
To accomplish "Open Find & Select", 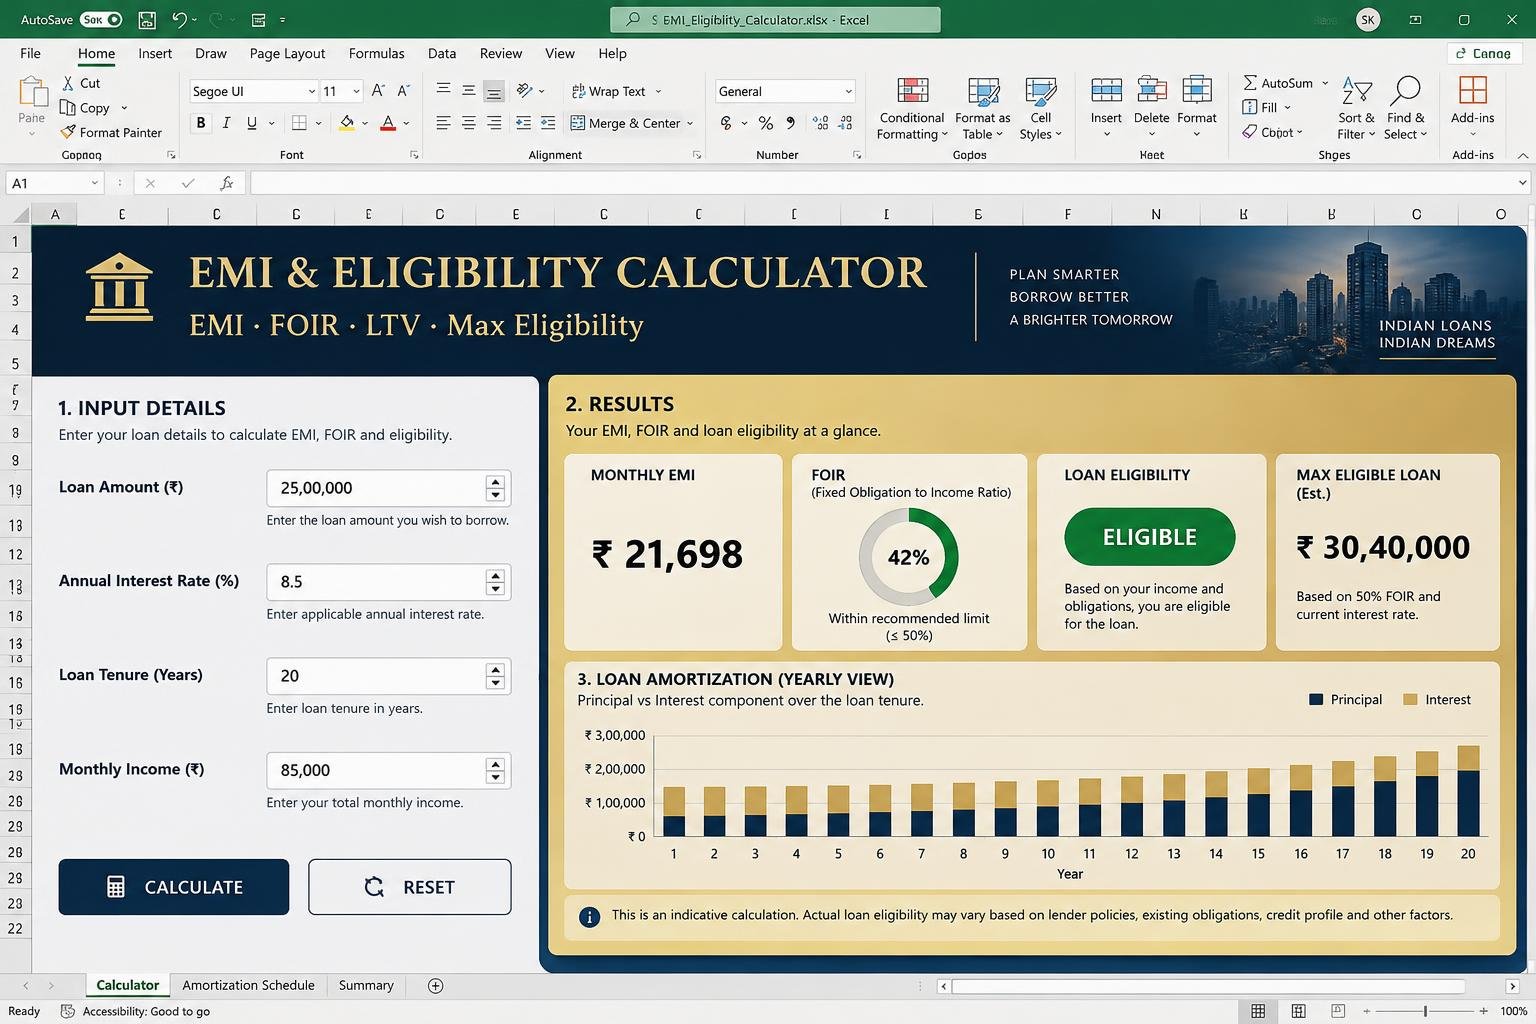I will pos(1405,109).
